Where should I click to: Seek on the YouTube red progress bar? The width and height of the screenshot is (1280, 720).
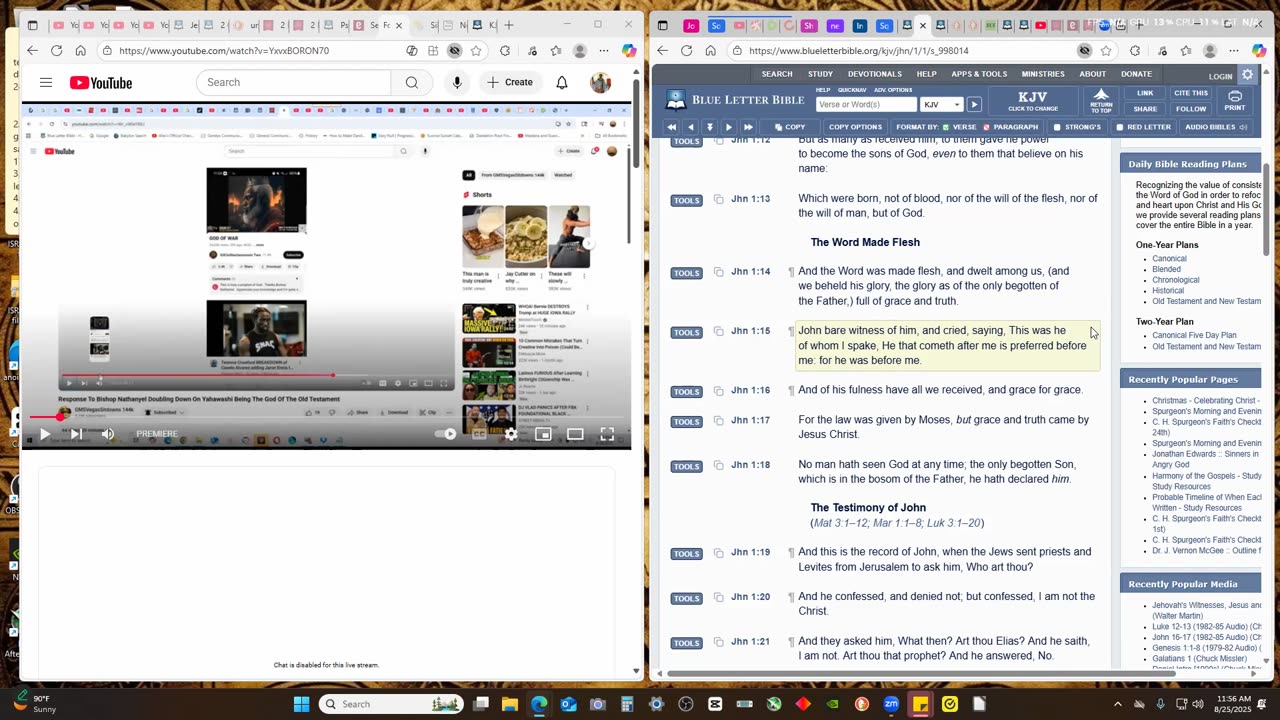[x=326, y=417]
